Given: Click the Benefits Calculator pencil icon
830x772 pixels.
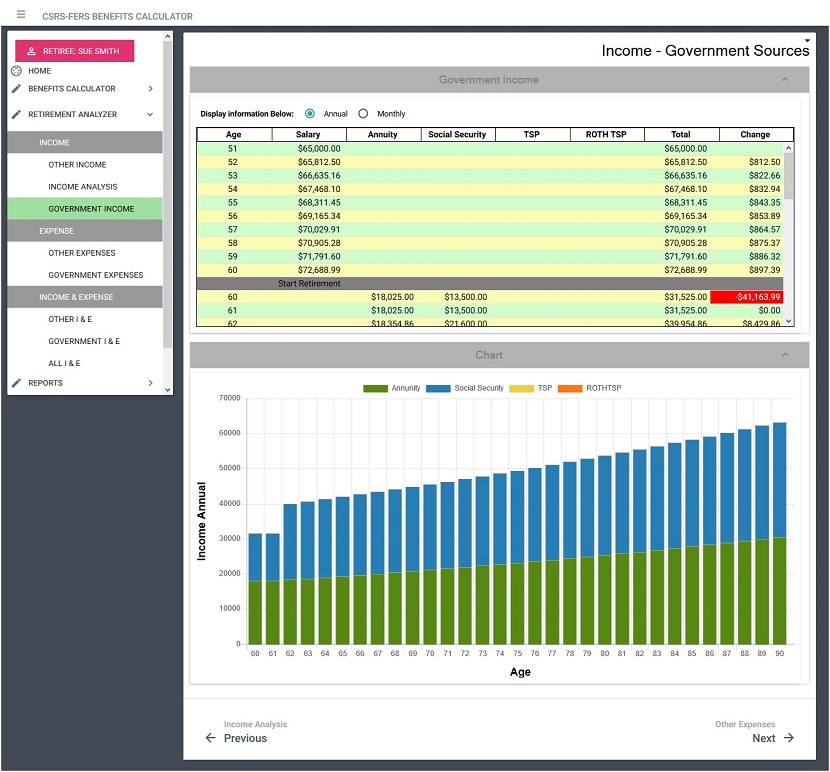Looking at the screenshot, I should point(16,88).
